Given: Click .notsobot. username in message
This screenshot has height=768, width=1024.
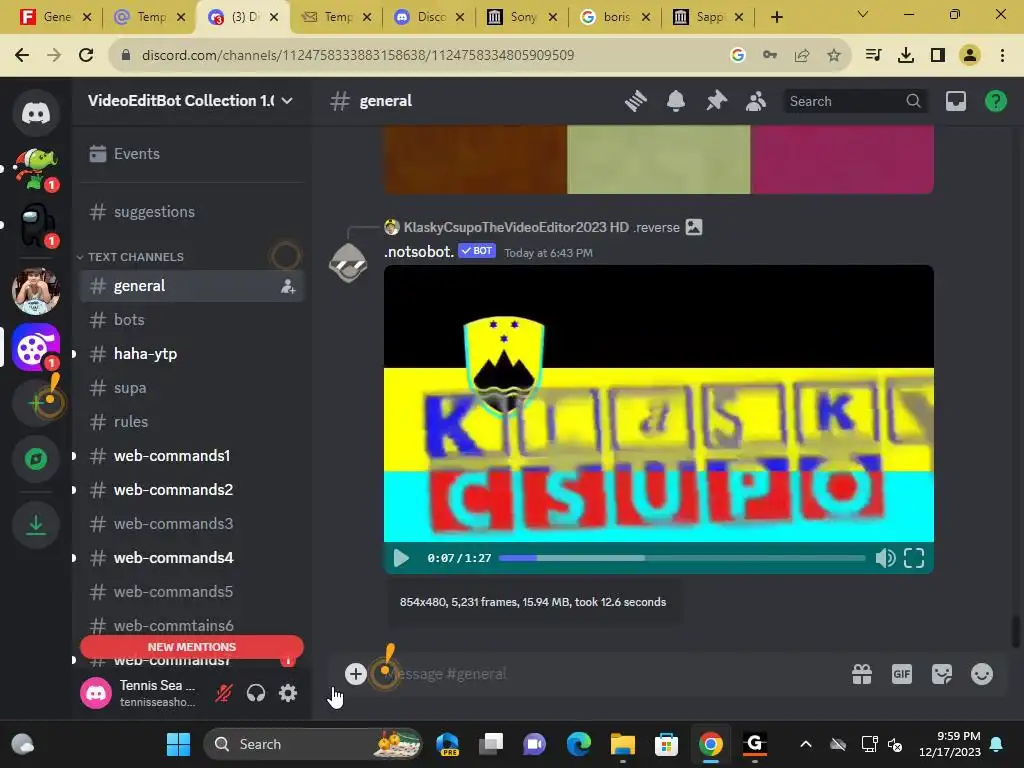Looking at the screenshot, I should tap(419, 252).
